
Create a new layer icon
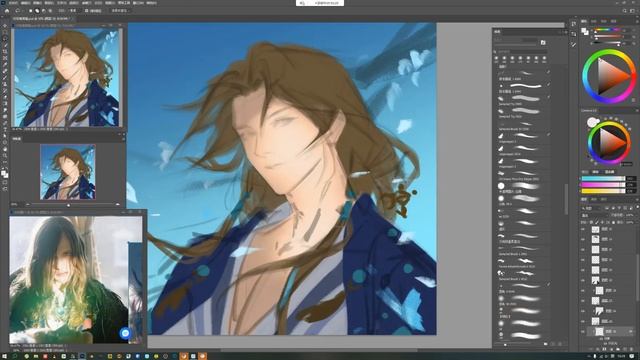pos(624,349)
